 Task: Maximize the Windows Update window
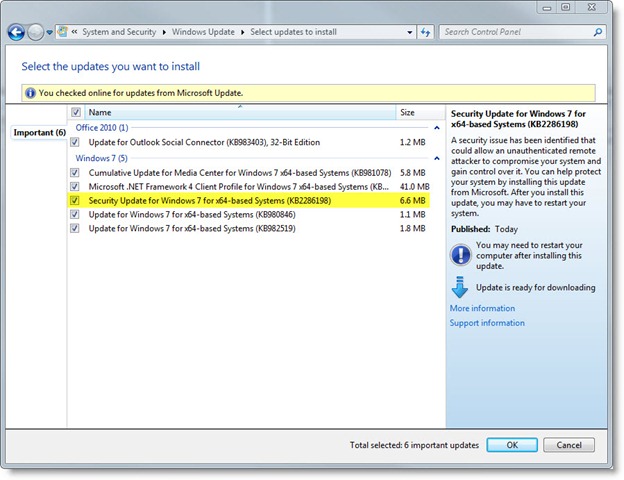pyautogui.click(x=565, y=8)
